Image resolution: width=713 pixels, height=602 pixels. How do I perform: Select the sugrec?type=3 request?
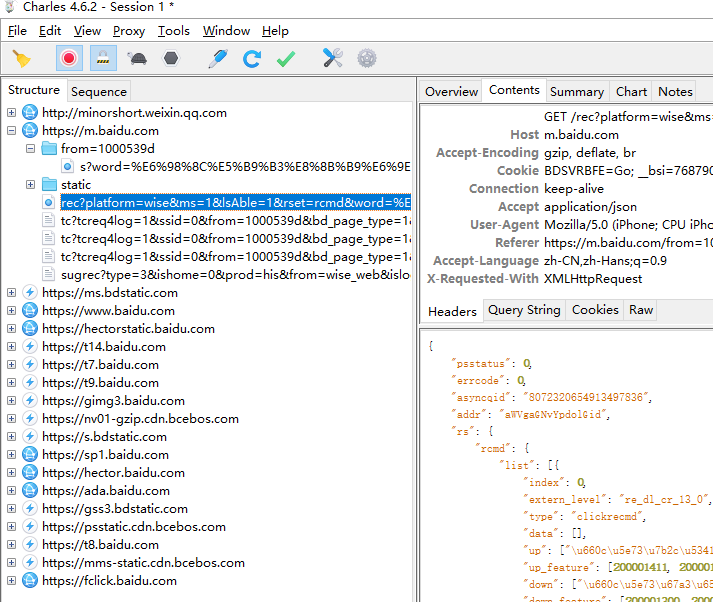coord(236,275)
